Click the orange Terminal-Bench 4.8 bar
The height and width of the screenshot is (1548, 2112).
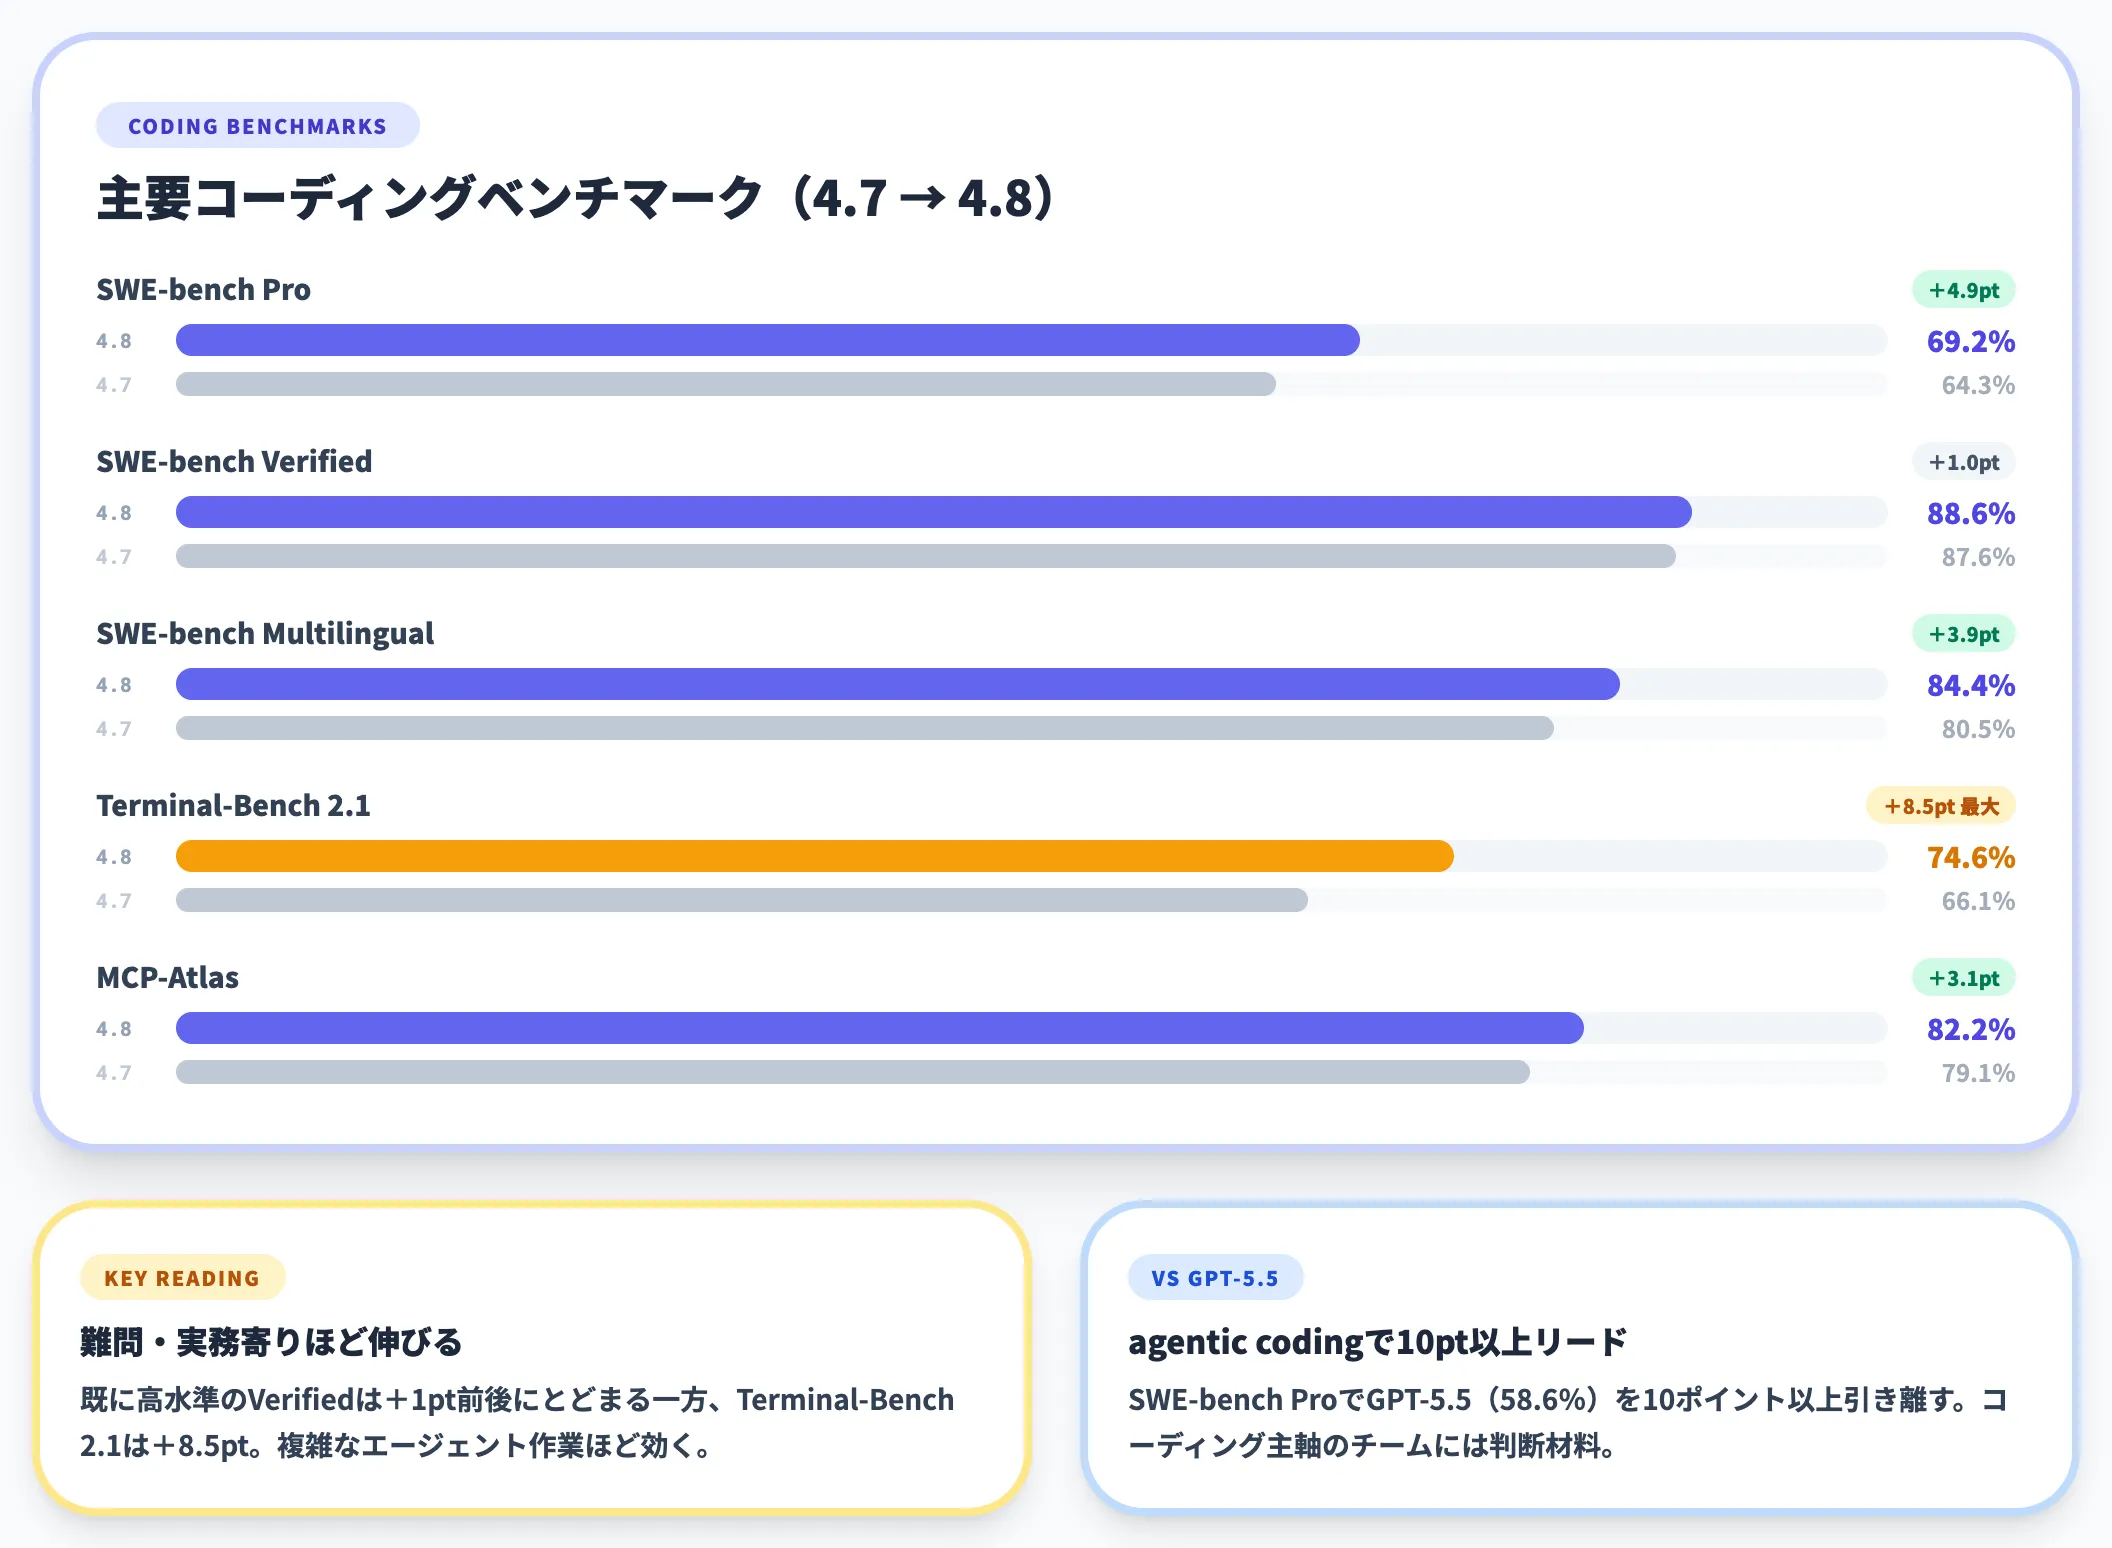click(x=815, y=856)
